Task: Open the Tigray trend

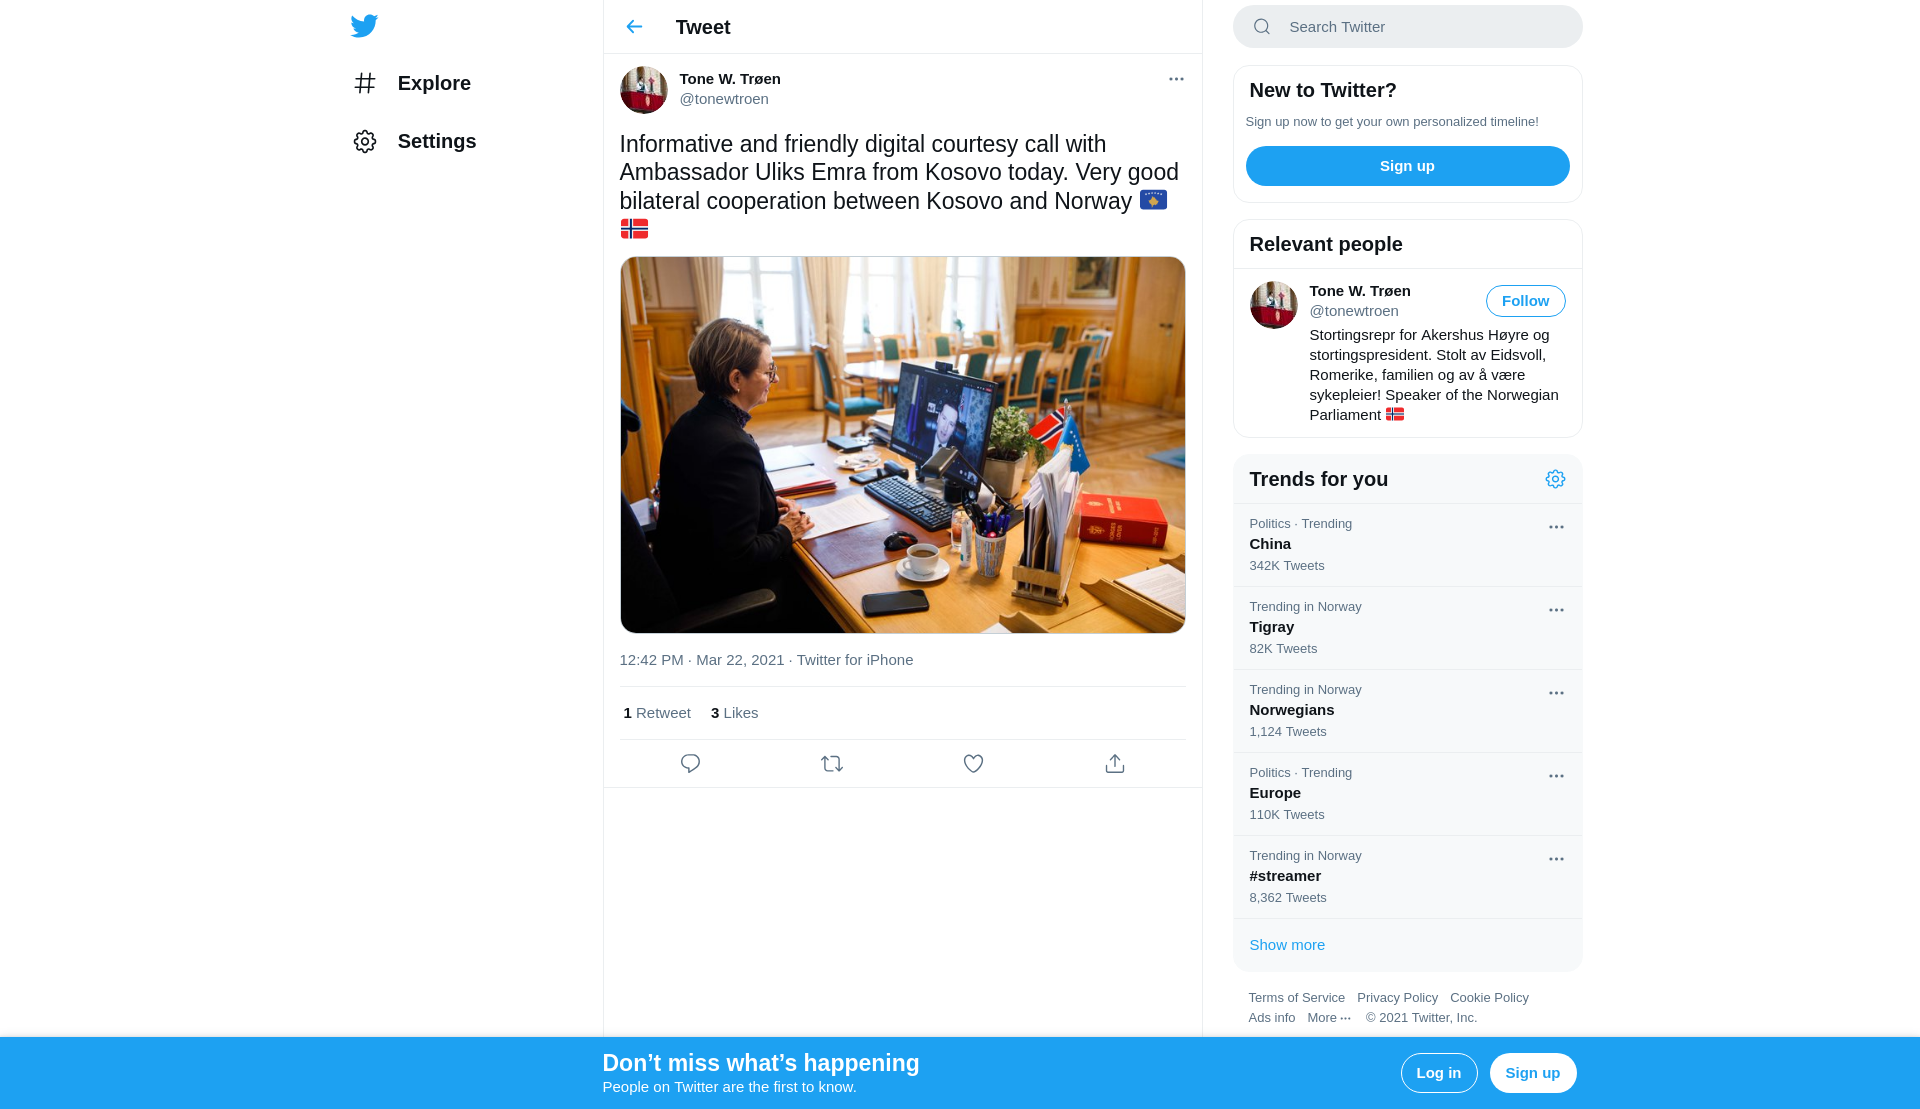Action: pyautogui.click(x=1408, y=628)
